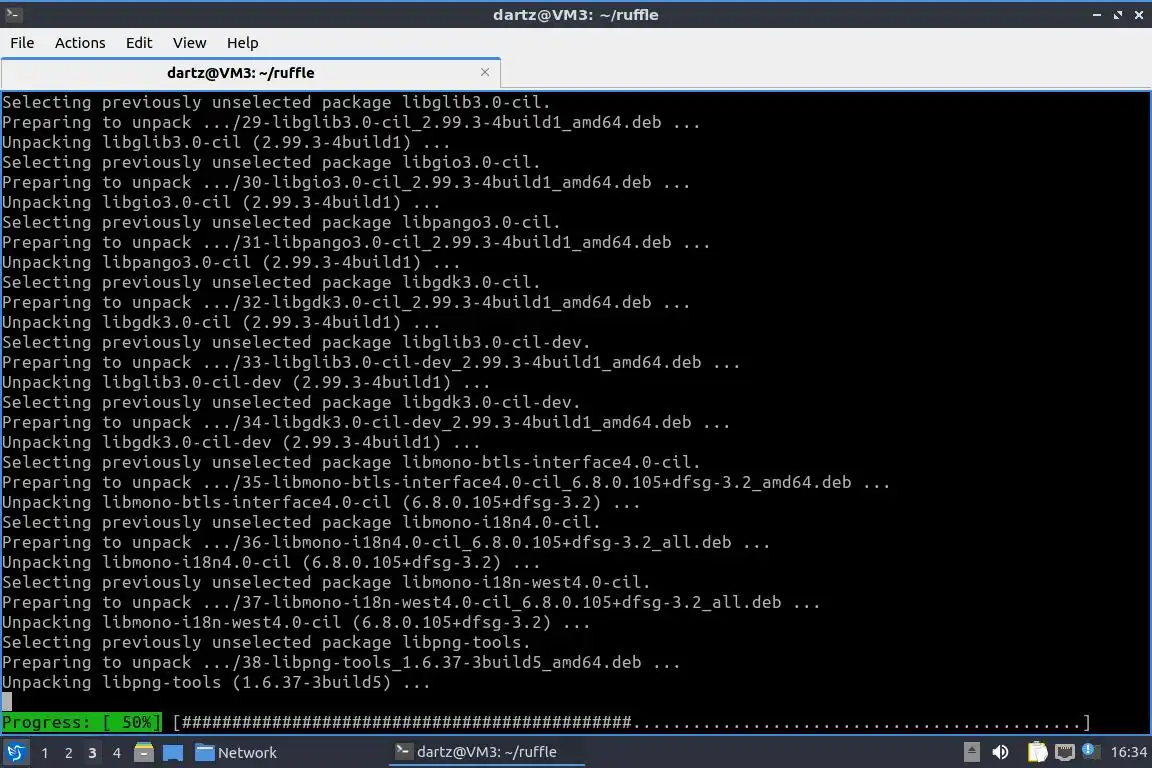Click the terminal cursor block

(7, 702)
